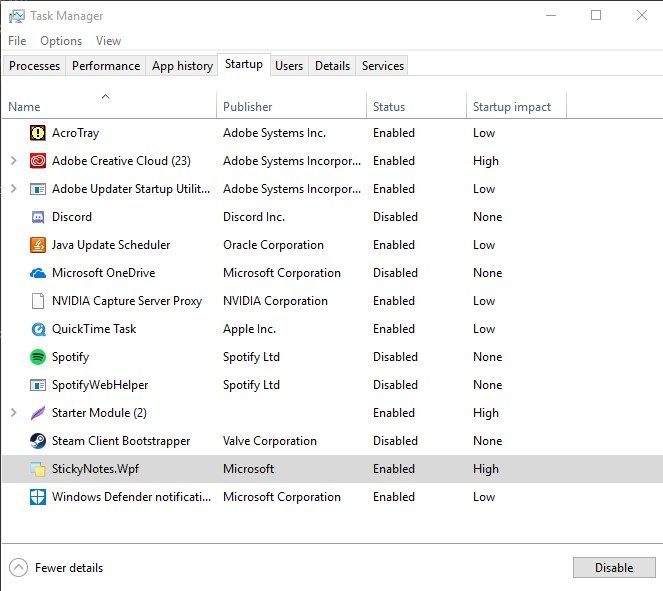Click High impact in Starter Module row
663x591 pixels.
(485, 413)
